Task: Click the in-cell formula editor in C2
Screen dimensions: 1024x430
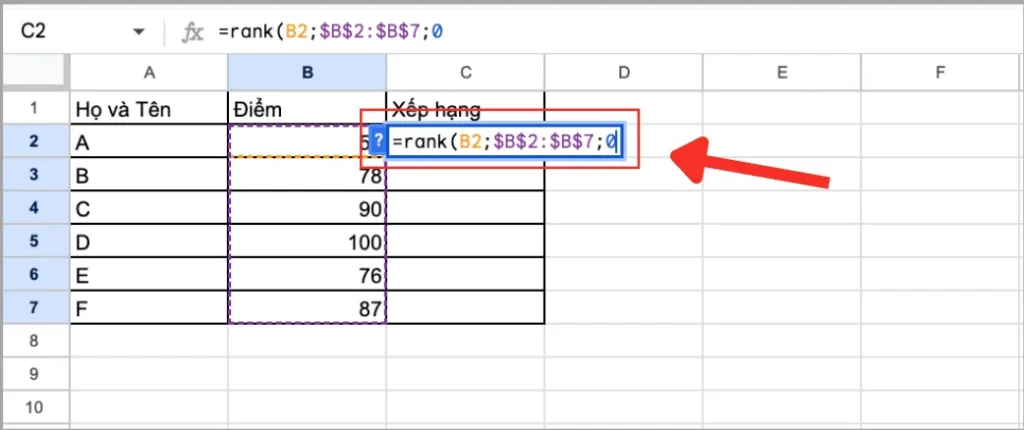Action: tap(505, 142)
